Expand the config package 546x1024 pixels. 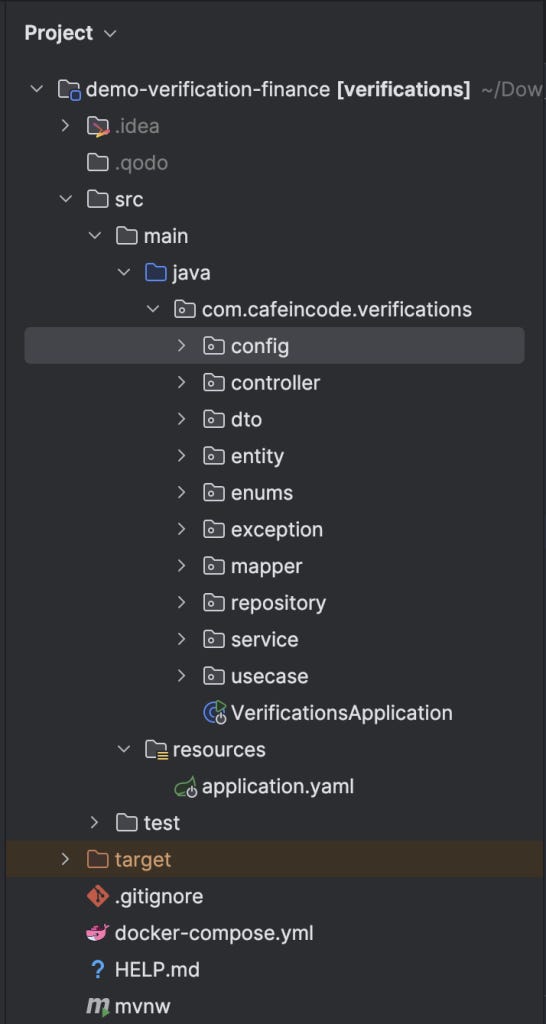[x=182, y=345]
